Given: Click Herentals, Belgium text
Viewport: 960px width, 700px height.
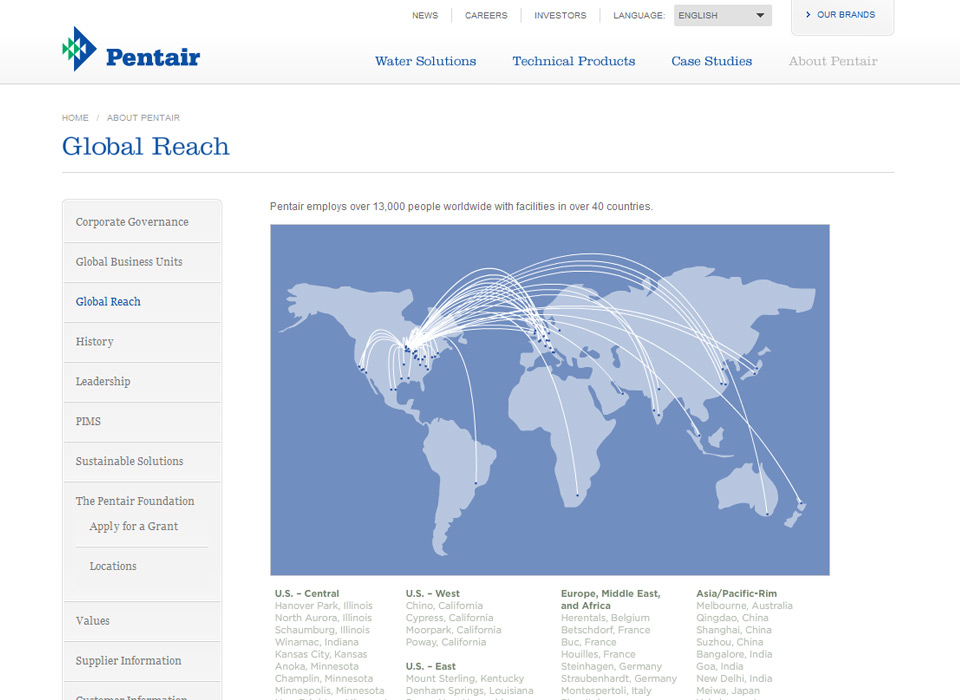Looking at the screenshot, I should pyautogui.click(x=605, y=618).
